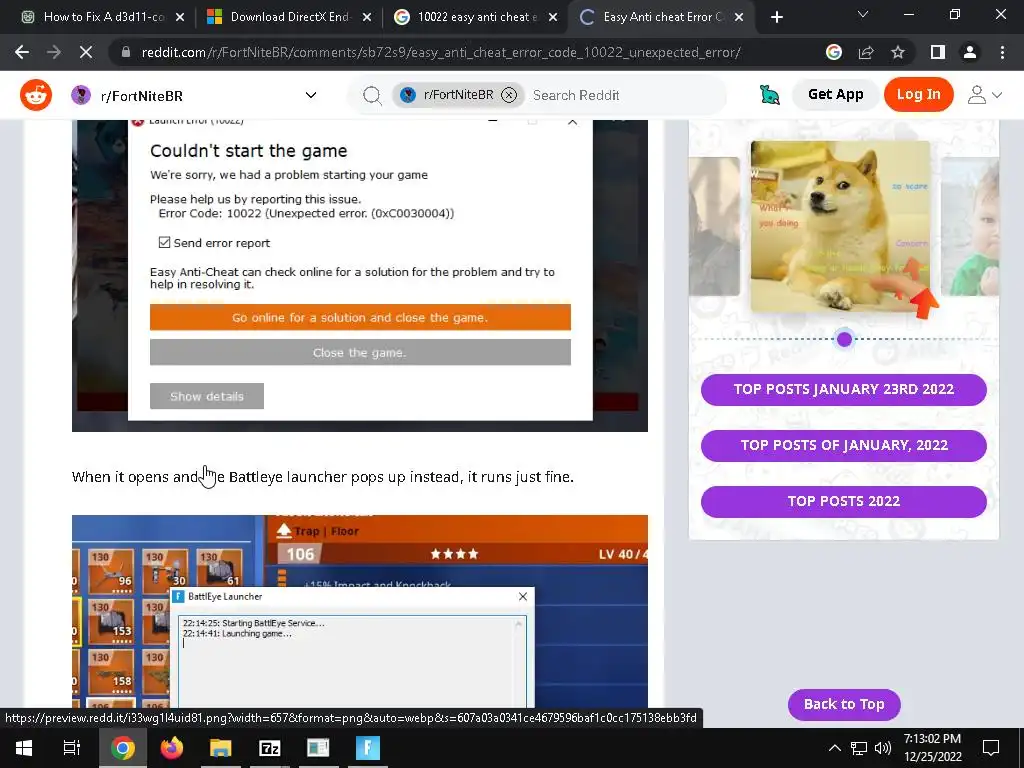Image resolution: width=1024 pixels, height=768 pixels.
Task: Open the Fortnite taskbar icon
Action: point(368,748)
